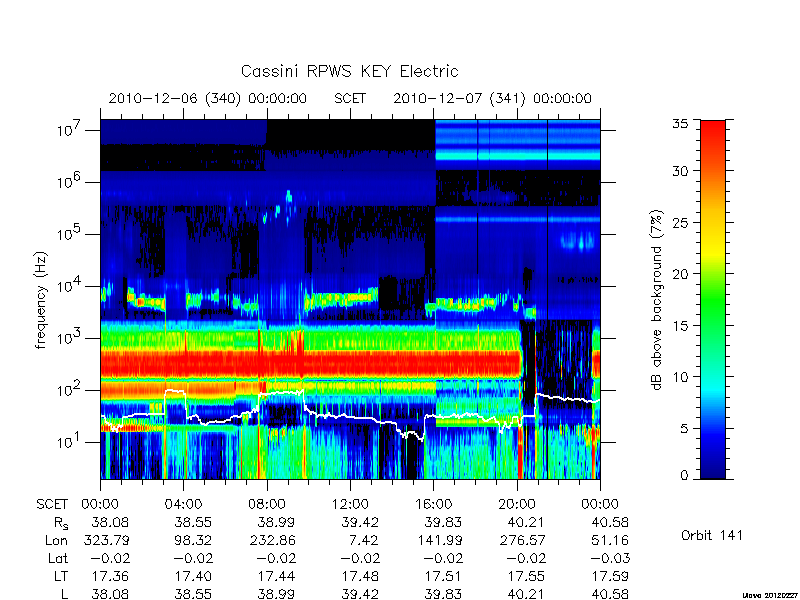800x600 pixels.
Task: Click the color bar tick value 20
Action: pos(680,273)
